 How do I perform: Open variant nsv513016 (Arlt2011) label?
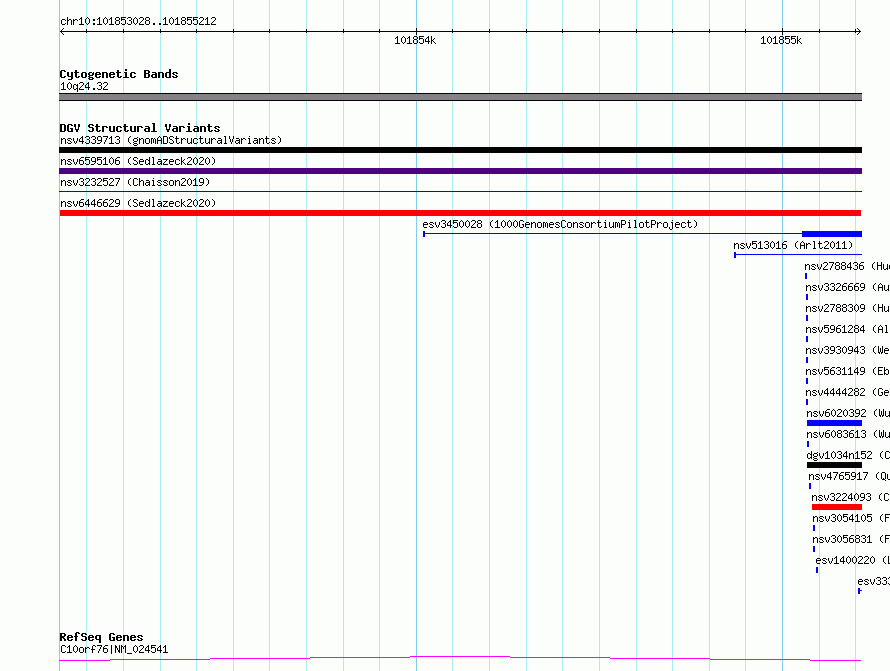point(793,245)
